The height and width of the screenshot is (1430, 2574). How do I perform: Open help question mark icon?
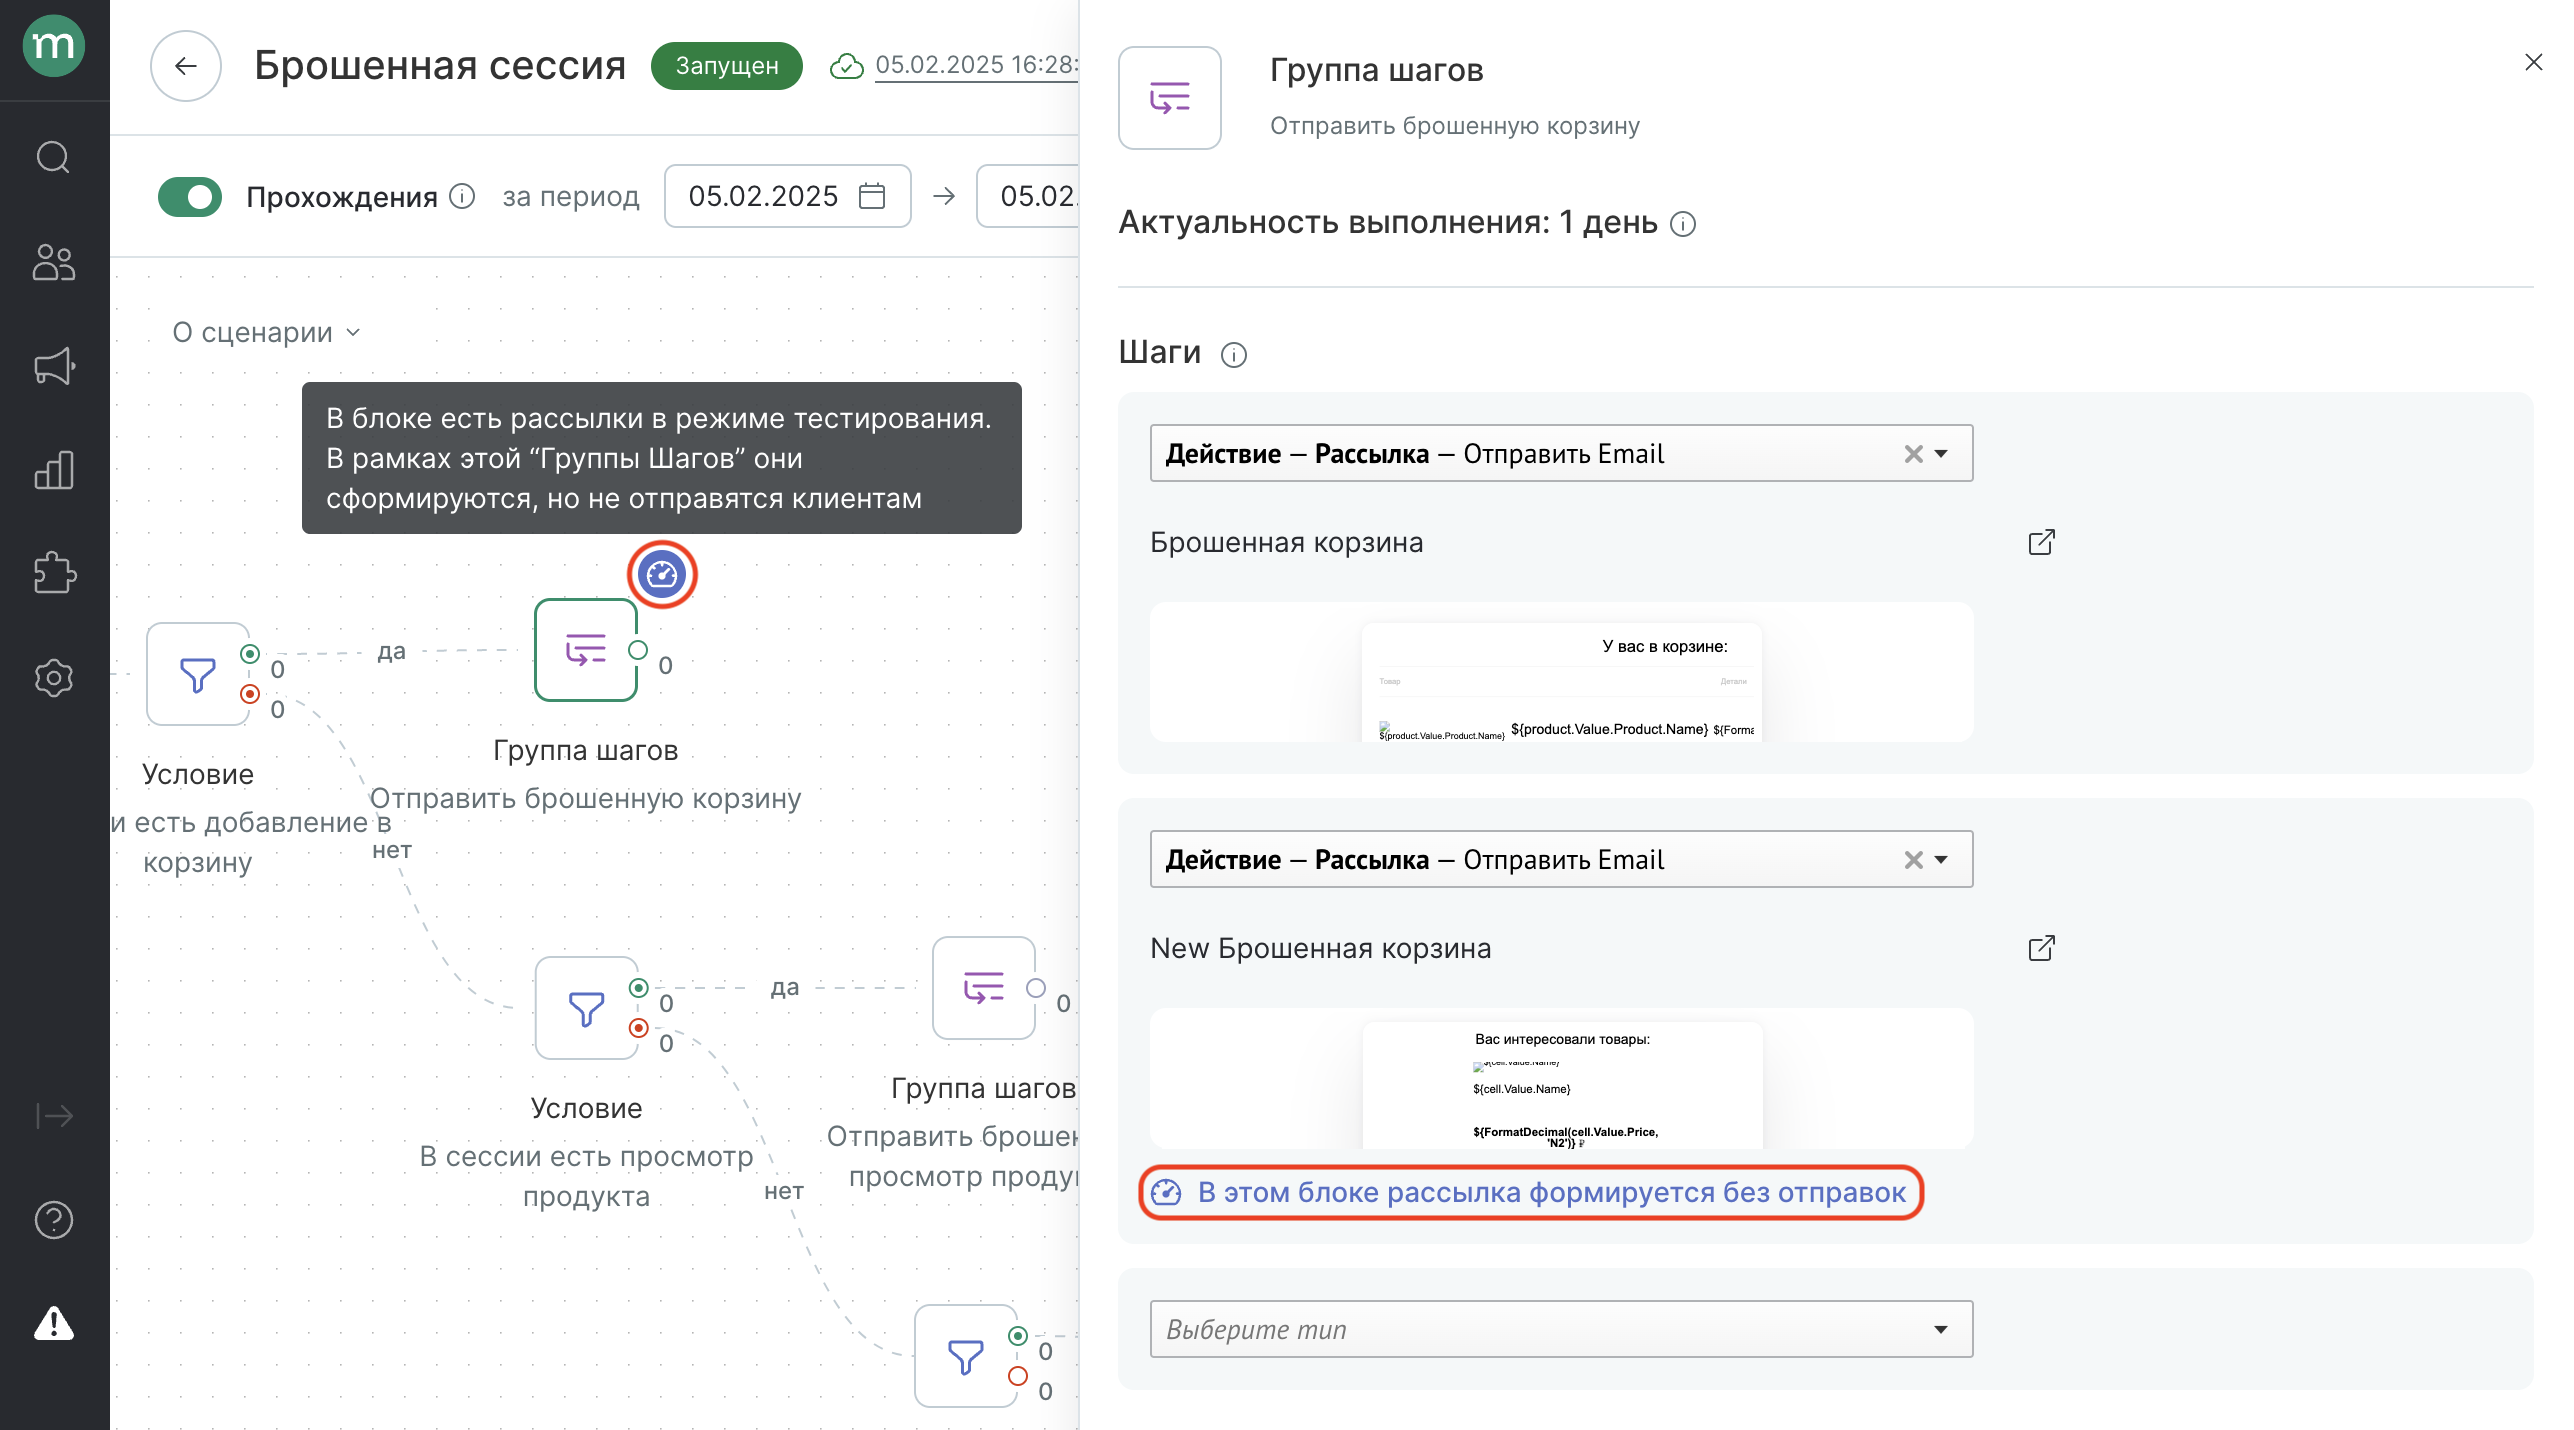pyautogui.click(x=54, y=1219)
